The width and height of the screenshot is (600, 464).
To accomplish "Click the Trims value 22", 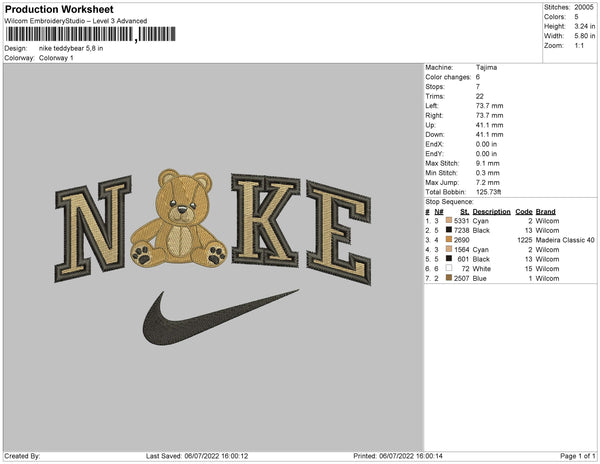I will coord(480,96).
